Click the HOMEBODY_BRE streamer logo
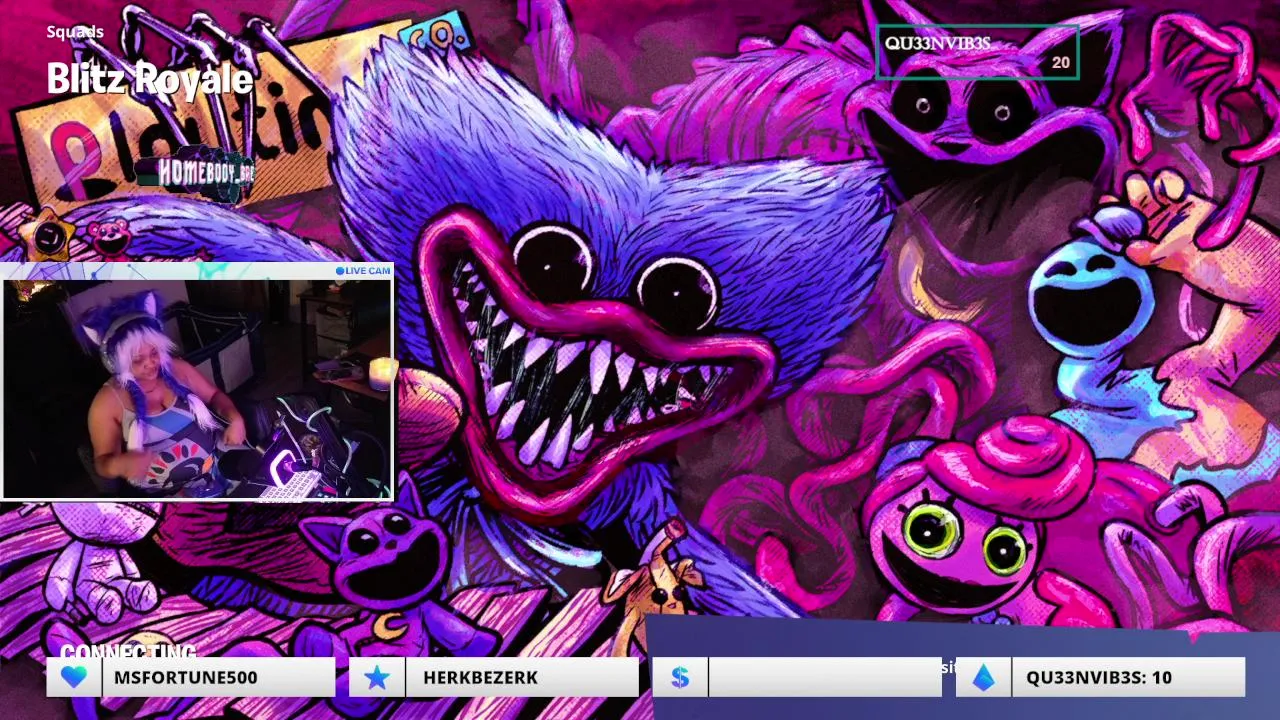Image resolution: width=1280 pixels, height=720 pixels. 195,172
